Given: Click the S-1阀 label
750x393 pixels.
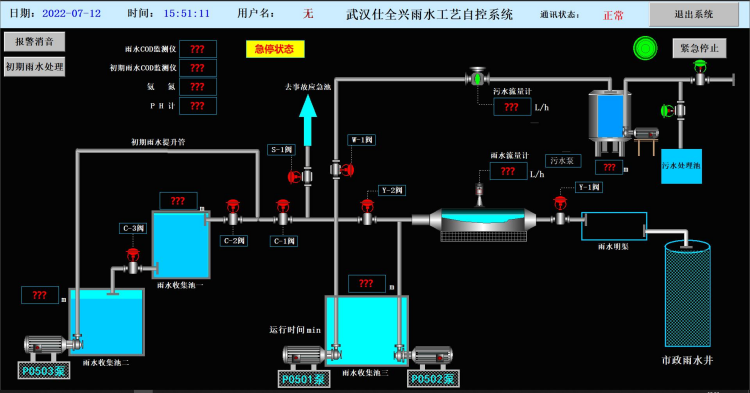Looking at the screenshot, I should coord(281,150).
